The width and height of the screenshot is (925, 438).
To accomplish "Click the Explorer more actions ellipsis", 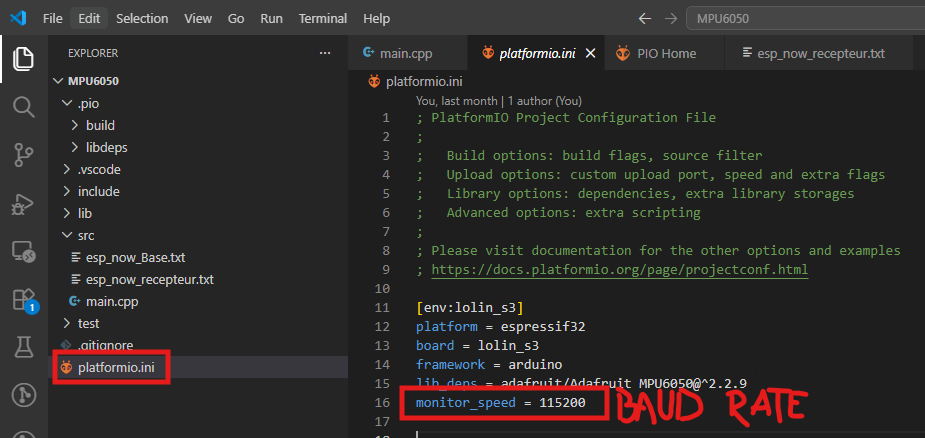I will 325,53.
